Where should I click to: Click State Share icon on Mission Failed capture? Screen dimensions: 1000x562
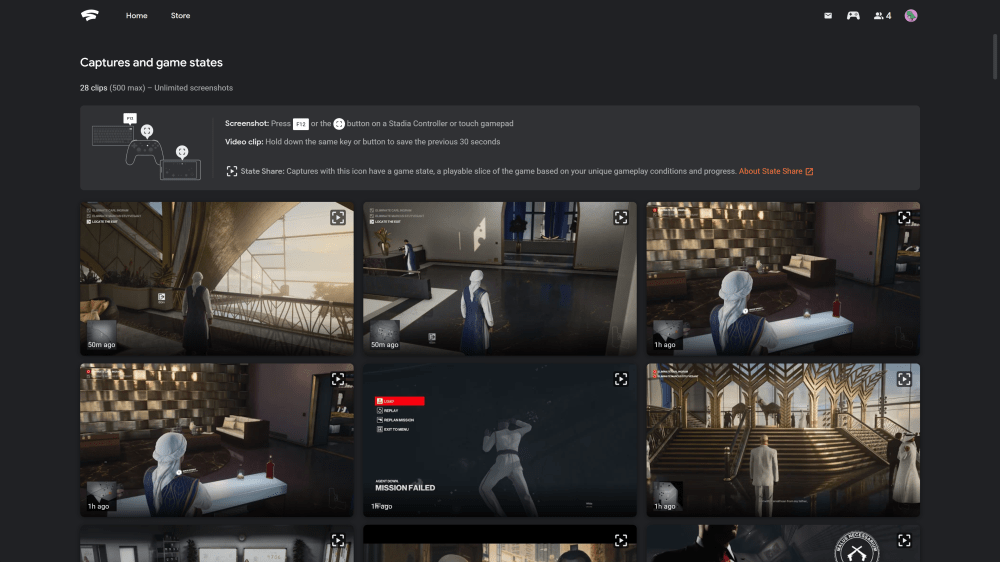pos(621,379)
